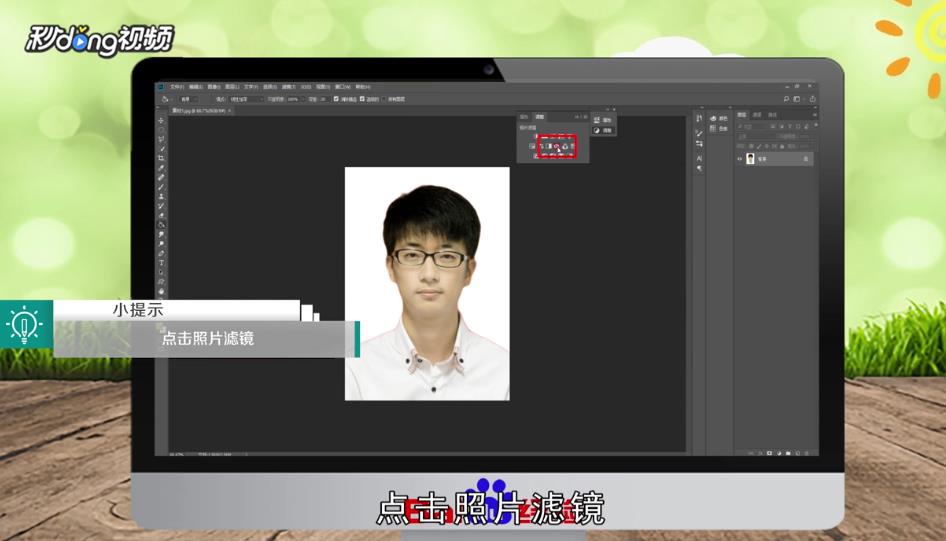Click the Black & White adjustment icon
This screenshot has width=946, height=541.
coord(548,146)
